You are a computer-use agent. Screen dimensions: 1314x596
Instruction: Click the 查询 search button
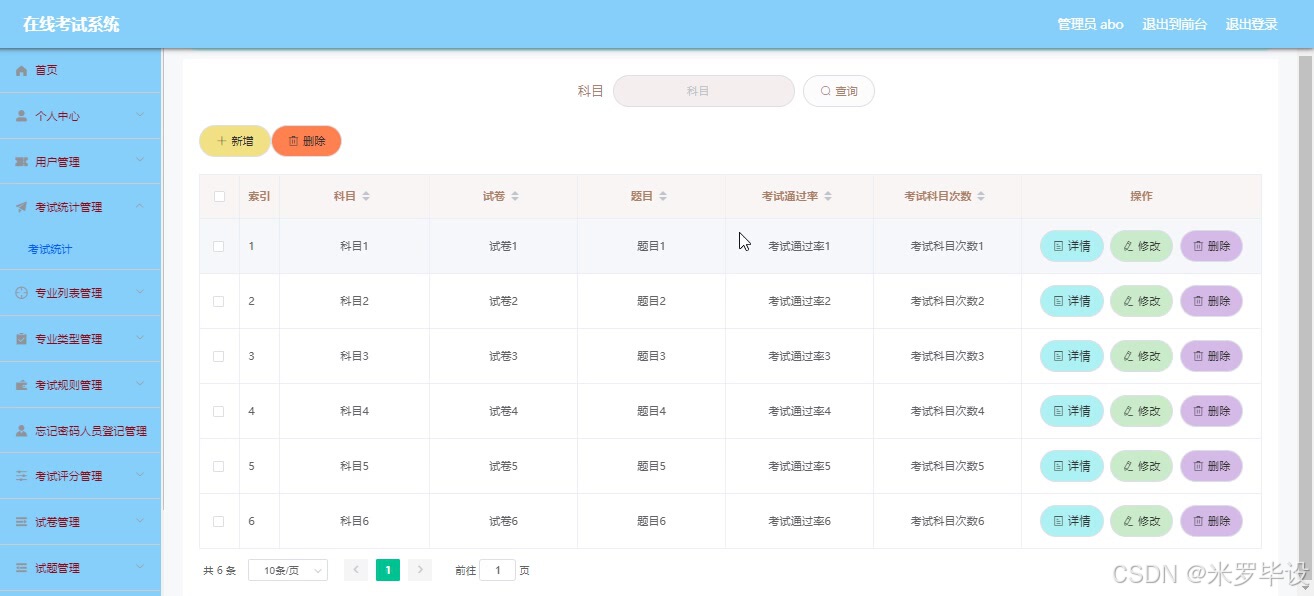tap(839, 91)
